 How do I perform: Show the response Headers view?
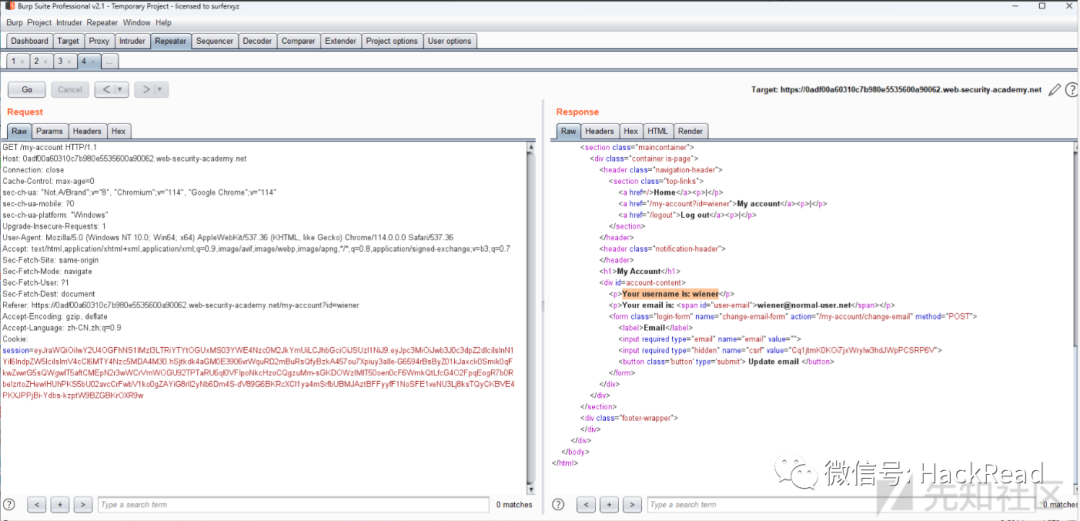(599, 131)
